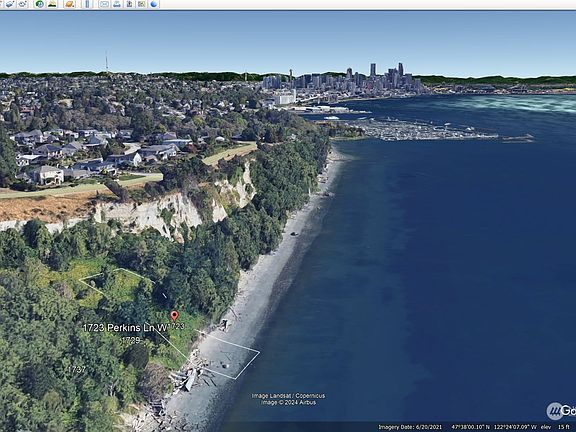This screenshot has width=576, height=432.
Task: Click the latitude longitude coordinates readout
Action: coord(494,427)
